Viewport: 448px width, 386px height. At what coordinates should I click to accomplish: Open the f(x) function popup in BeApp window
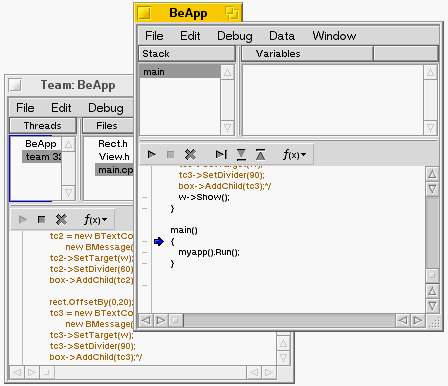point(295,155)
